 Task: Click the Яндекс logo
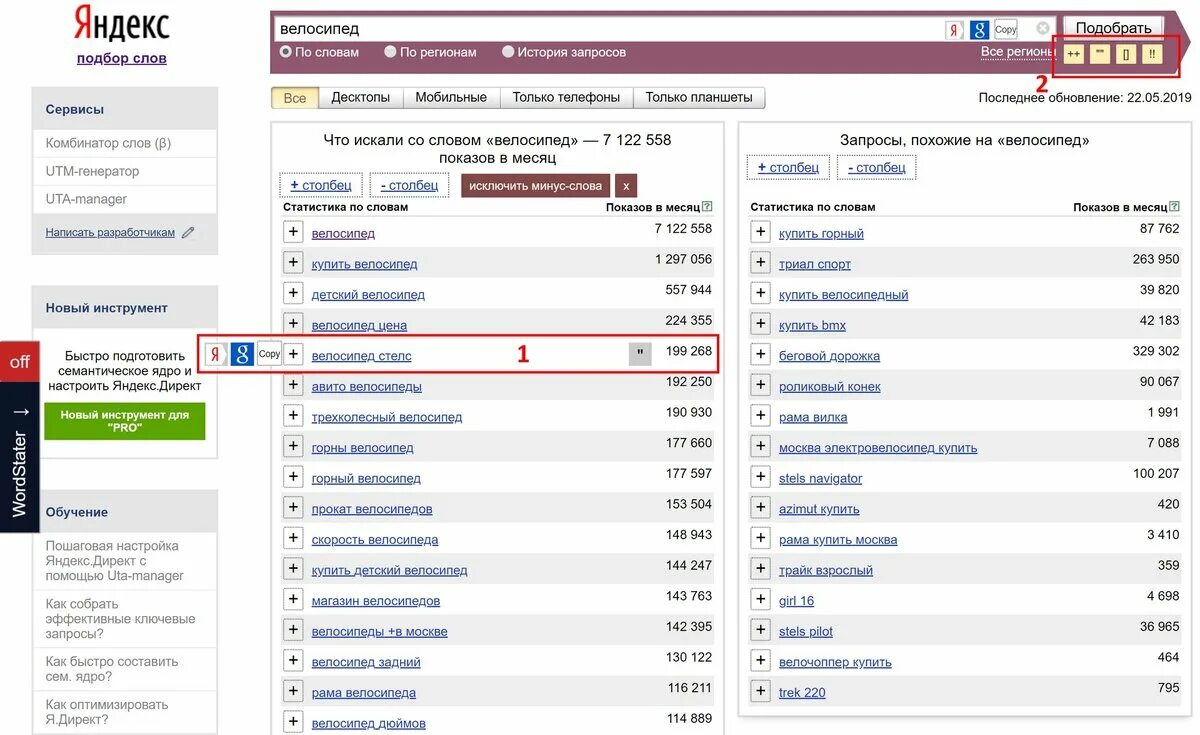pos(122,24)
